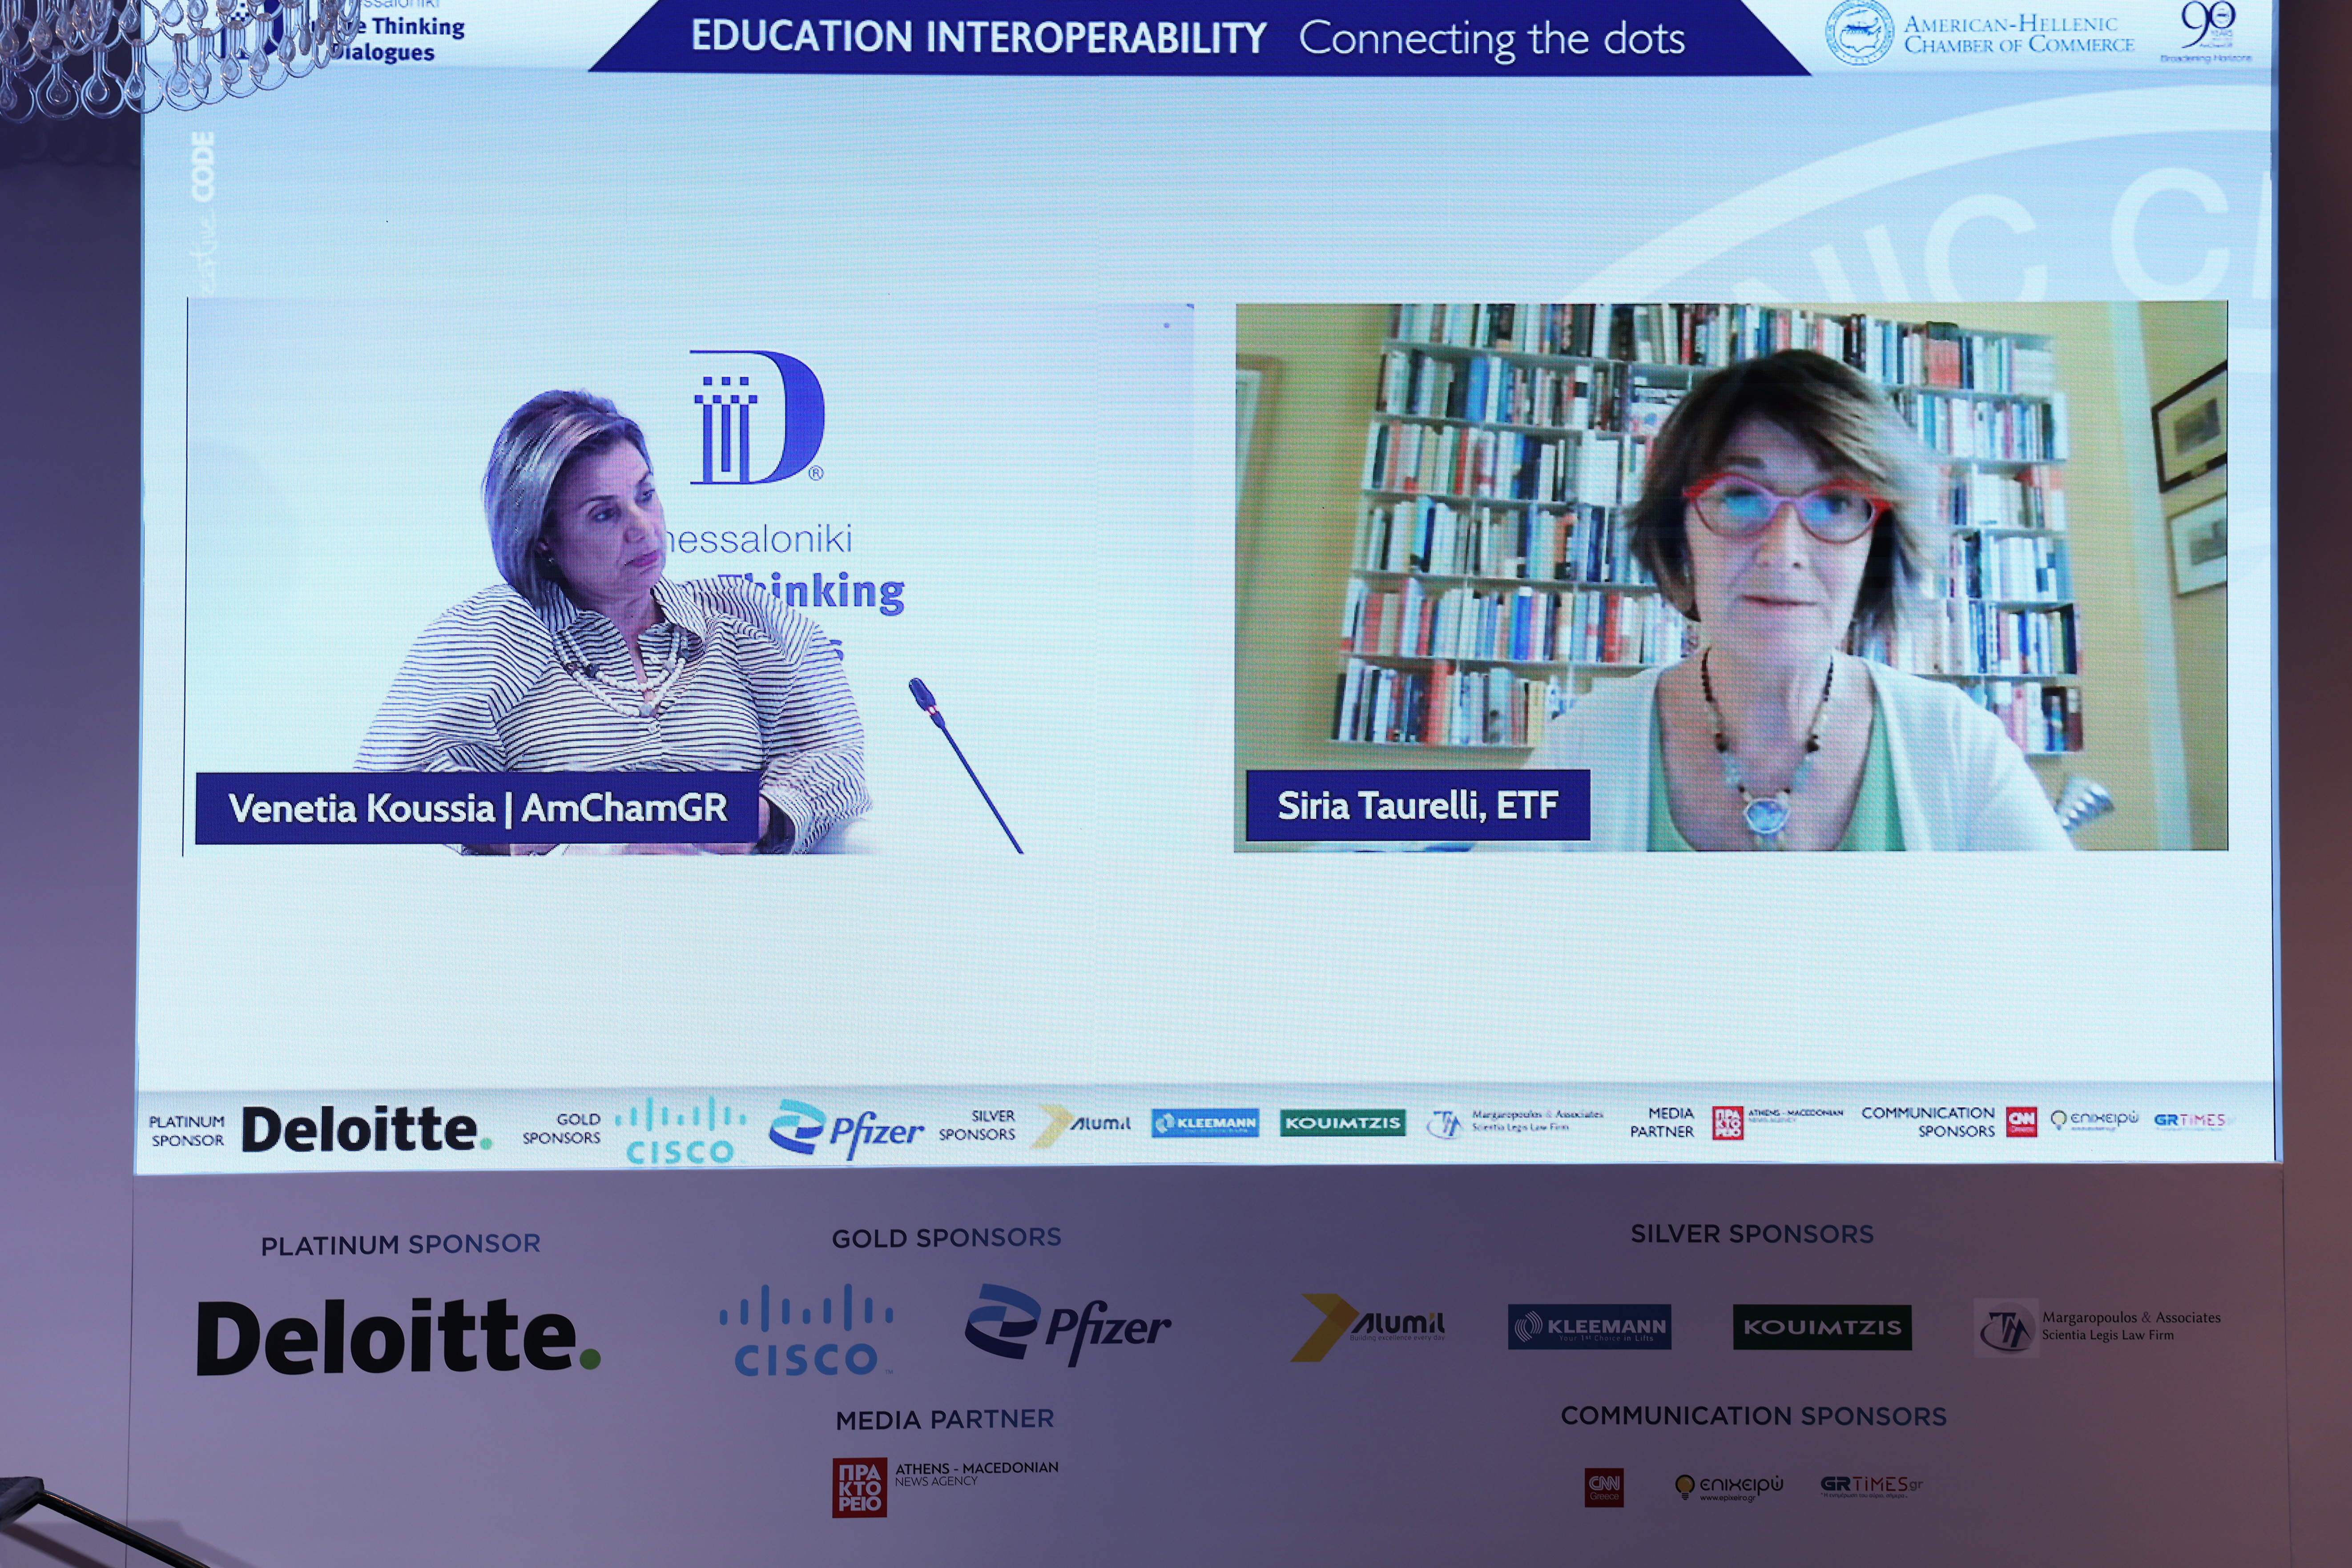Click the Cisco logo in screen sponsor strip
Viewport: 2352px width, 1568px height.
click(681, 1131)
